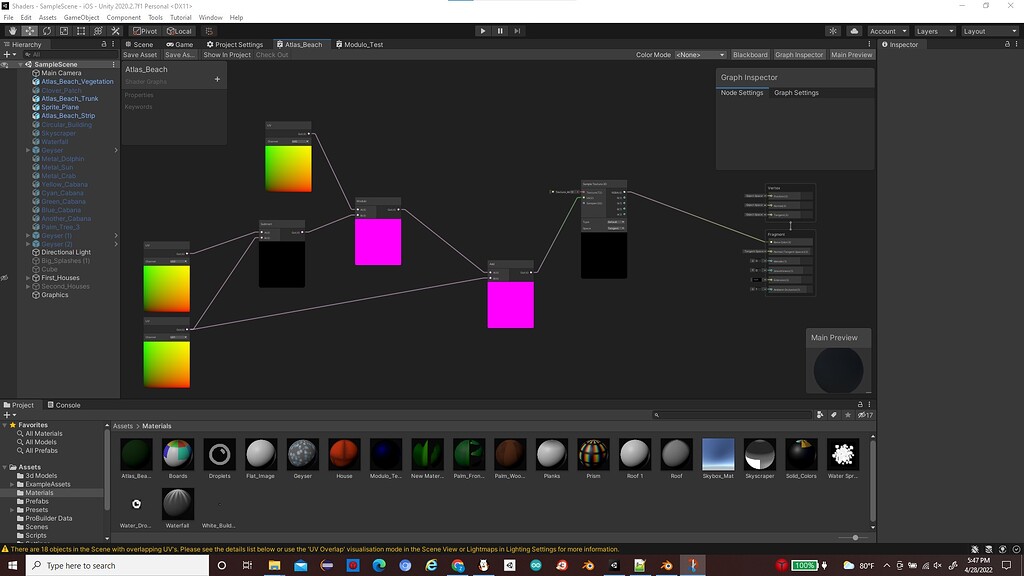Viewport: 1024px width, 576px height.
Task: Click the Unity Collab cloud icon
Action: pyautogui.click(x=856, y=31)
